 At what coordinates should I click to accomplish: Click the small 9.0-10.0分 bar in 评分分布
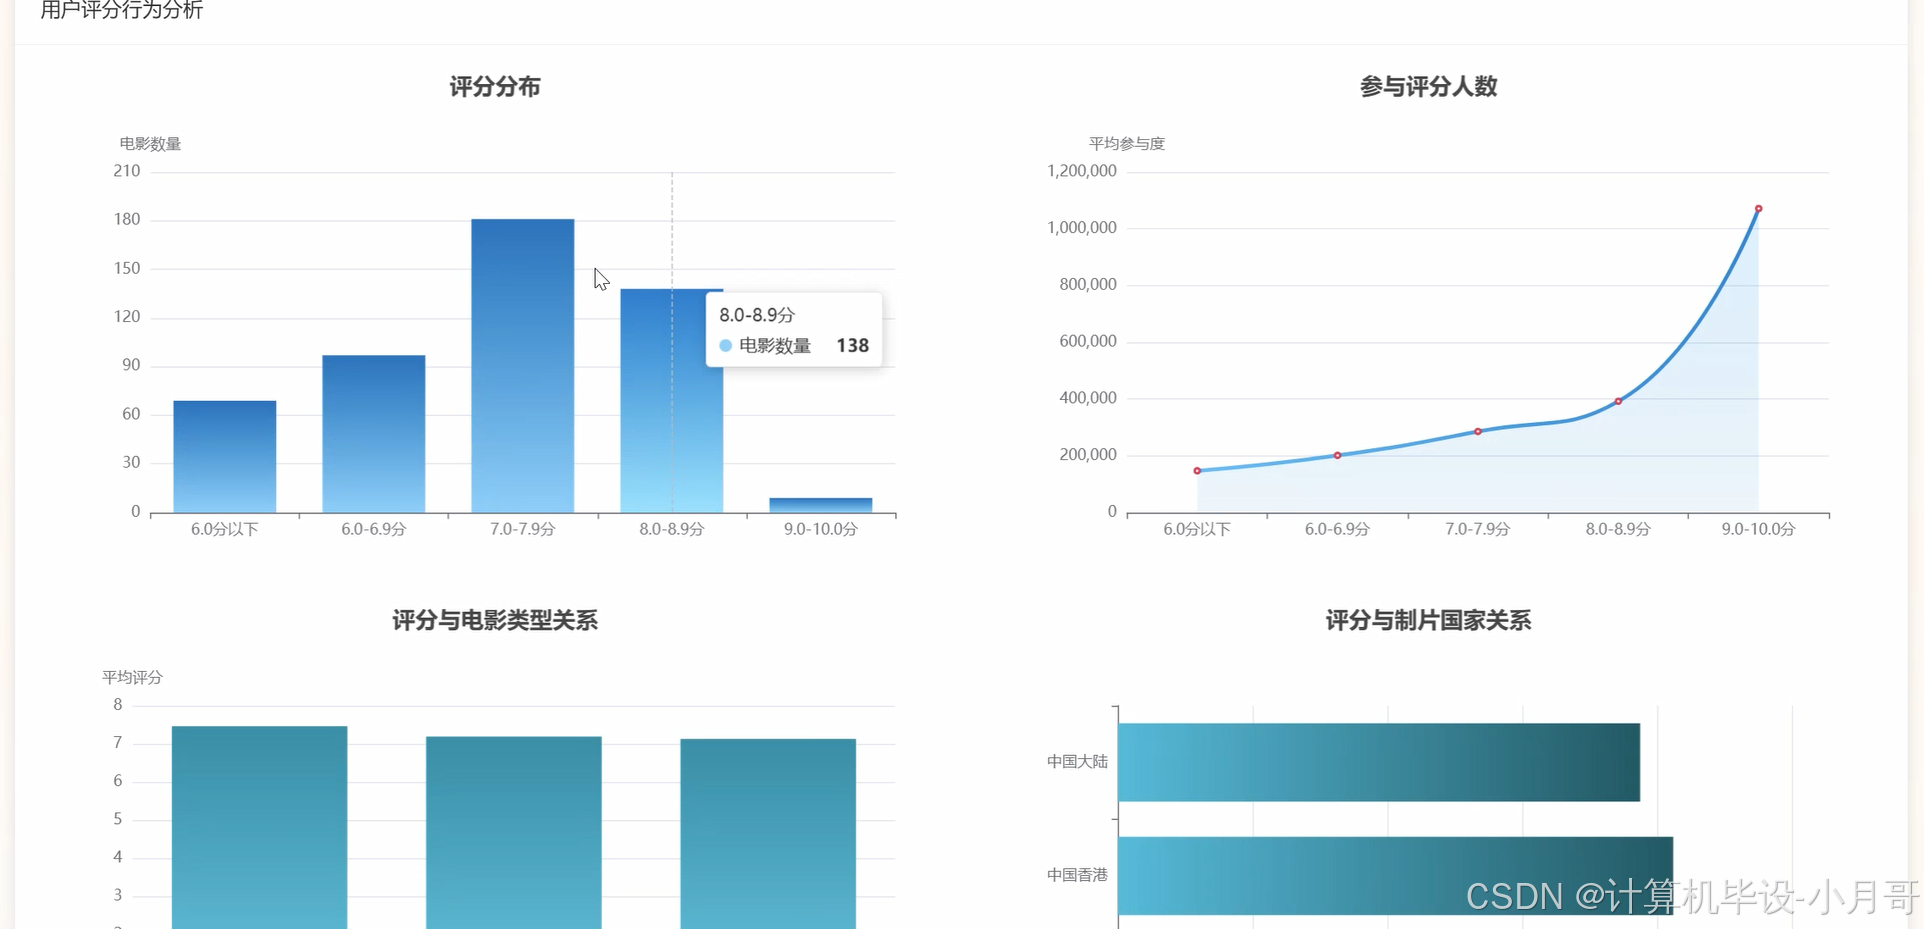point(821,505)
